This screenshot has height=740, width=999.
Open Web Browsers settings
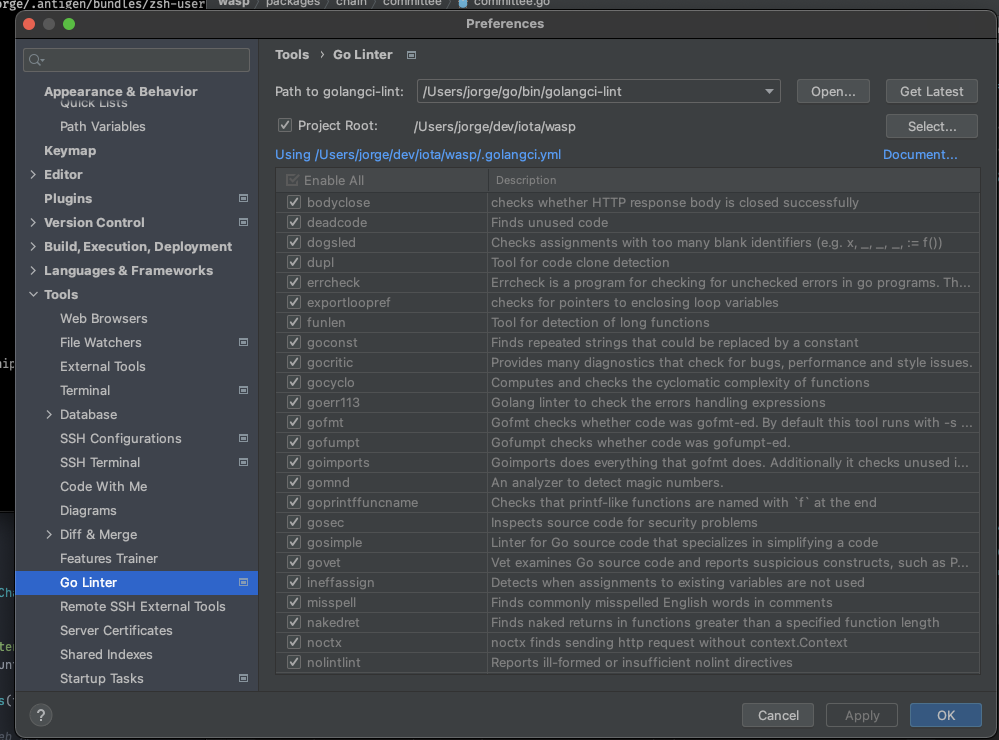(x=104, y=318)
